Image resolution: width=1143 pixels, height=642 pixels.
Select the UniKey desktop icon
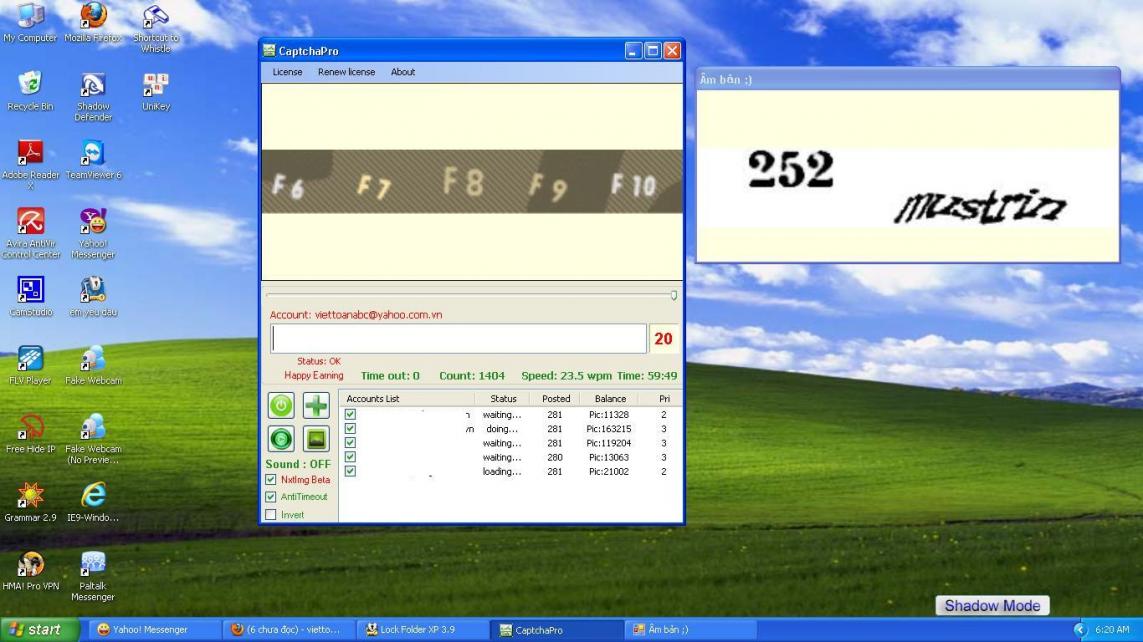[x=155, y=91]
